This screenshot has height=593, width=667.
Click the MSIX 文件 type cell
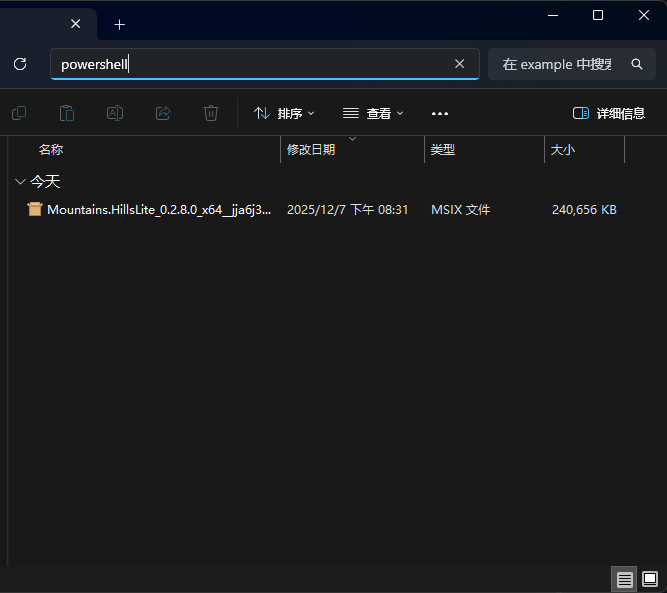(460, 210)
